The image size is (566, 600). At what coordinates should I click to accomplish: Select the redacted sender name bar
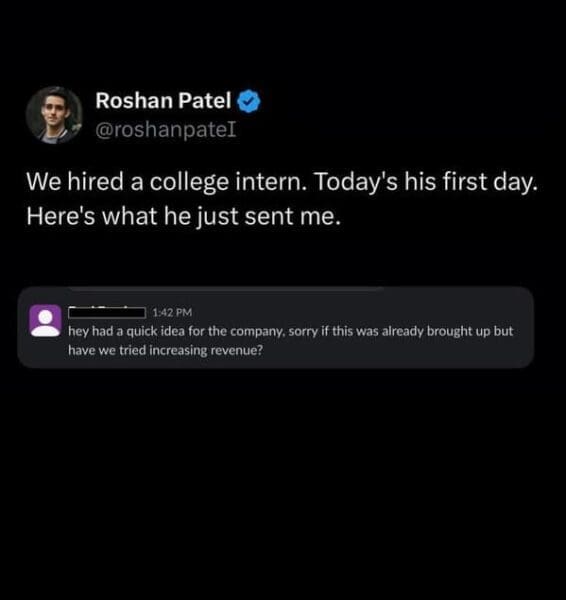tap(107, 313)
